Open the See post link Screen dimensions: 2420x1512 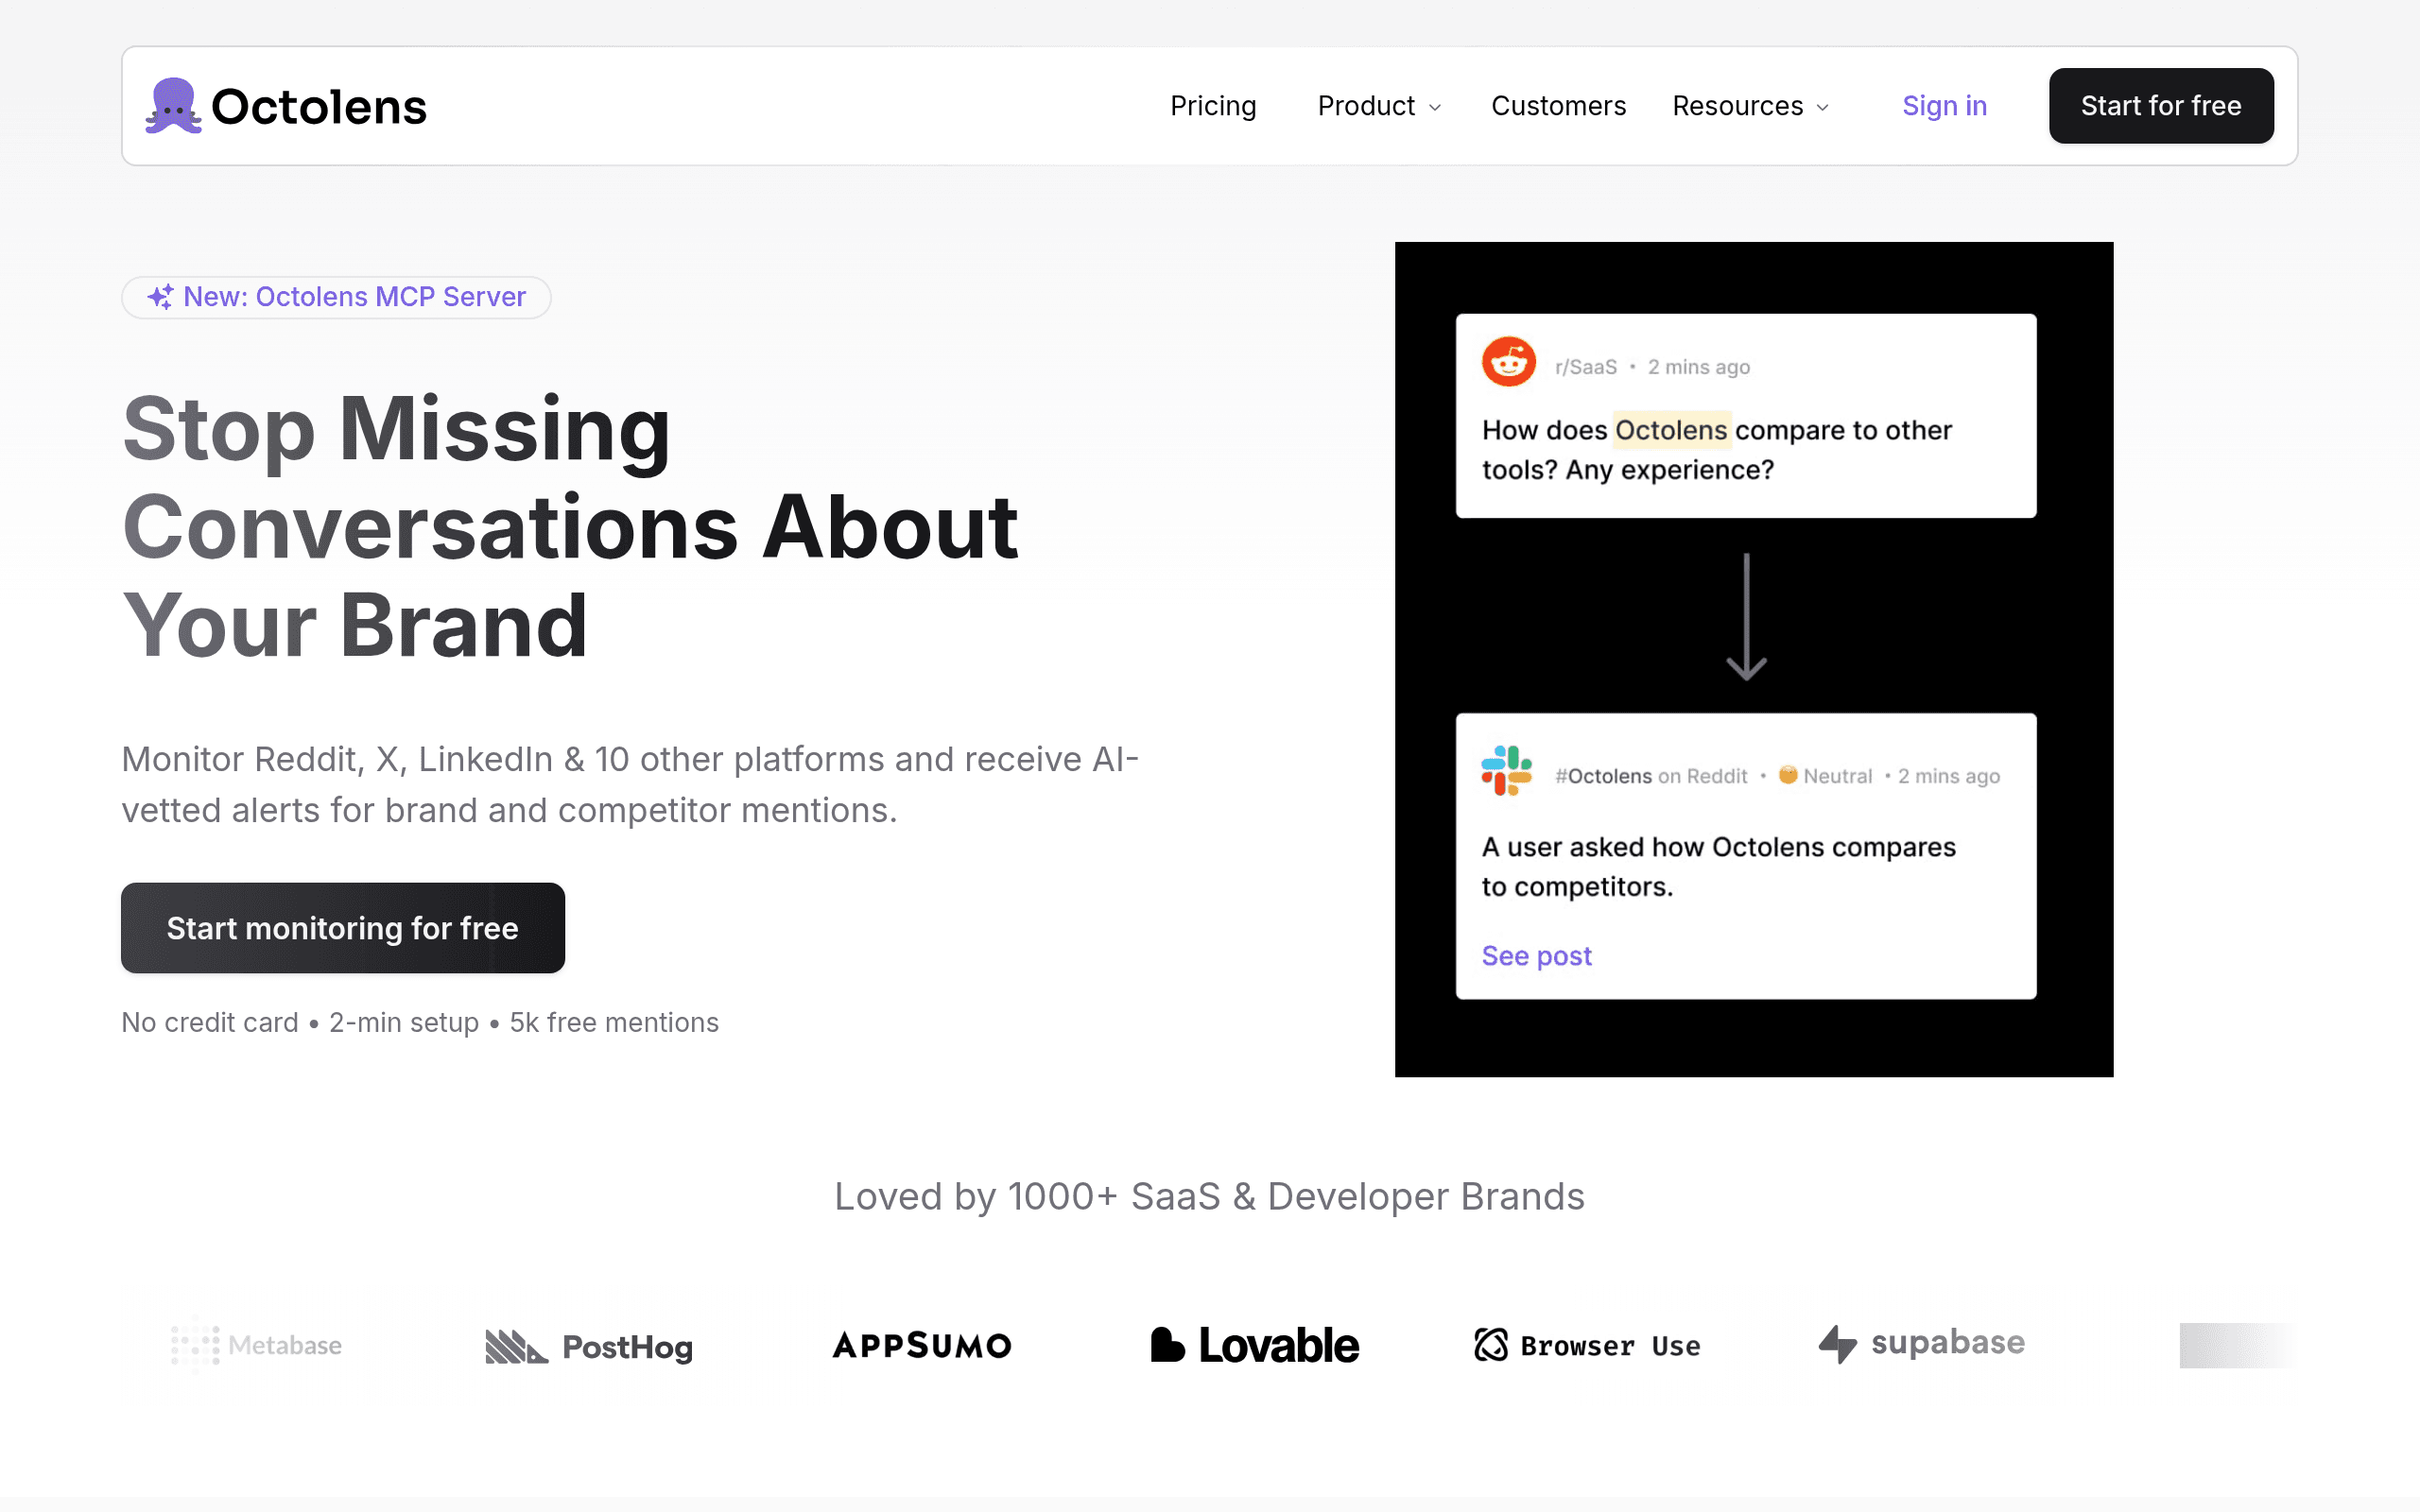pos(1536,956)
